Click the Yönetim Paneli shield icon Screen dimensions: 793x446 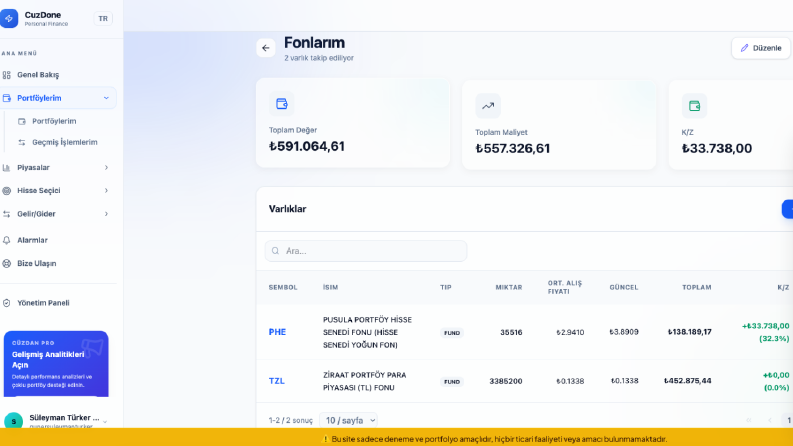7,303
